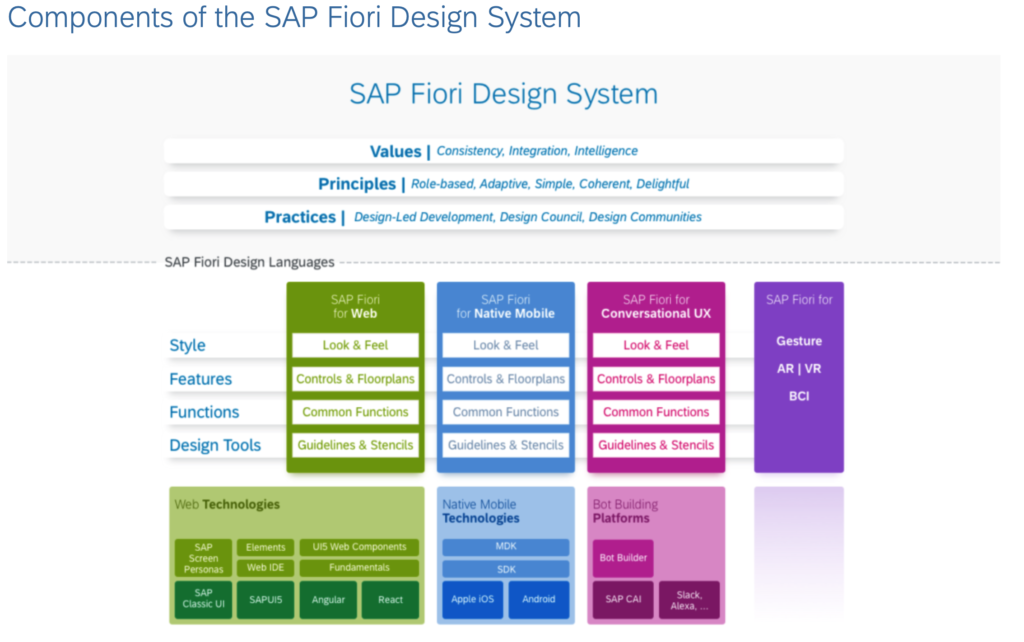Open Guidelines & Stencils in Native Mobile column
This screenshot has width=1024, height=642.
505,445
